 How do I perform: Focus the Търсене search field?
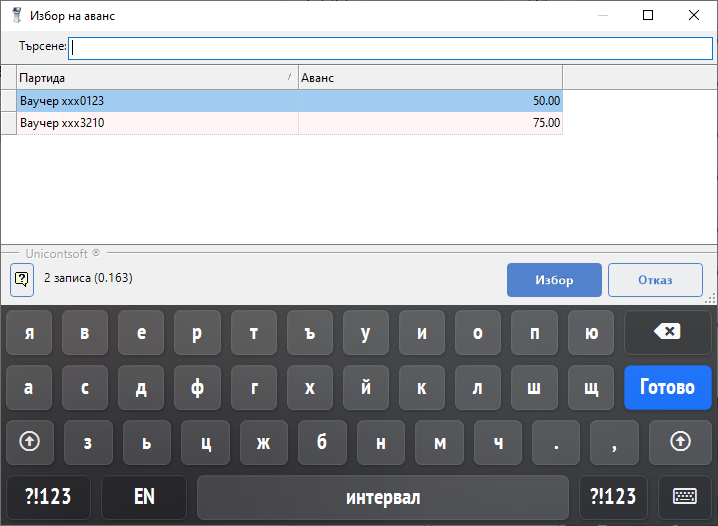click(390, 47)
